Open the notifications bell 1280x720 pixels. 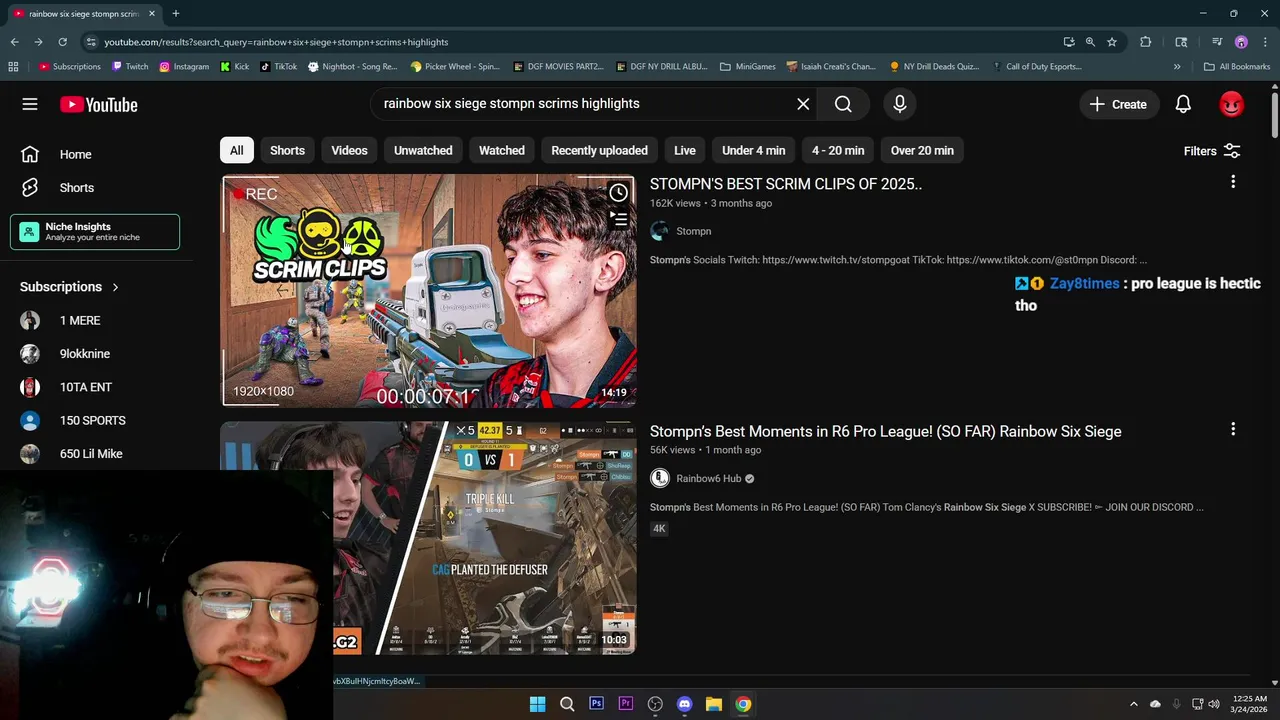(1183, 104)
